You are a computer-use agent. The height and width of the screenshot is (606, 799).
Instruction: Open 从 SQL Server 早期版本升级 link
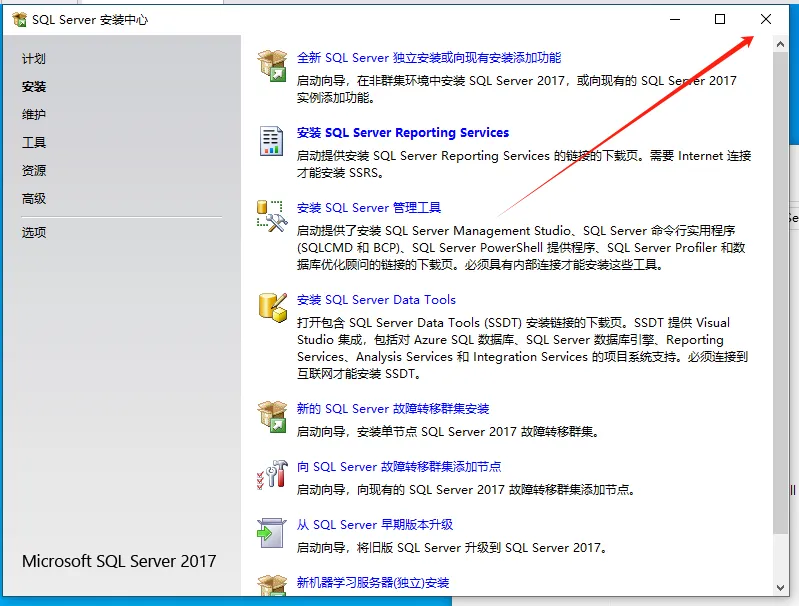(x=375, y=524)
